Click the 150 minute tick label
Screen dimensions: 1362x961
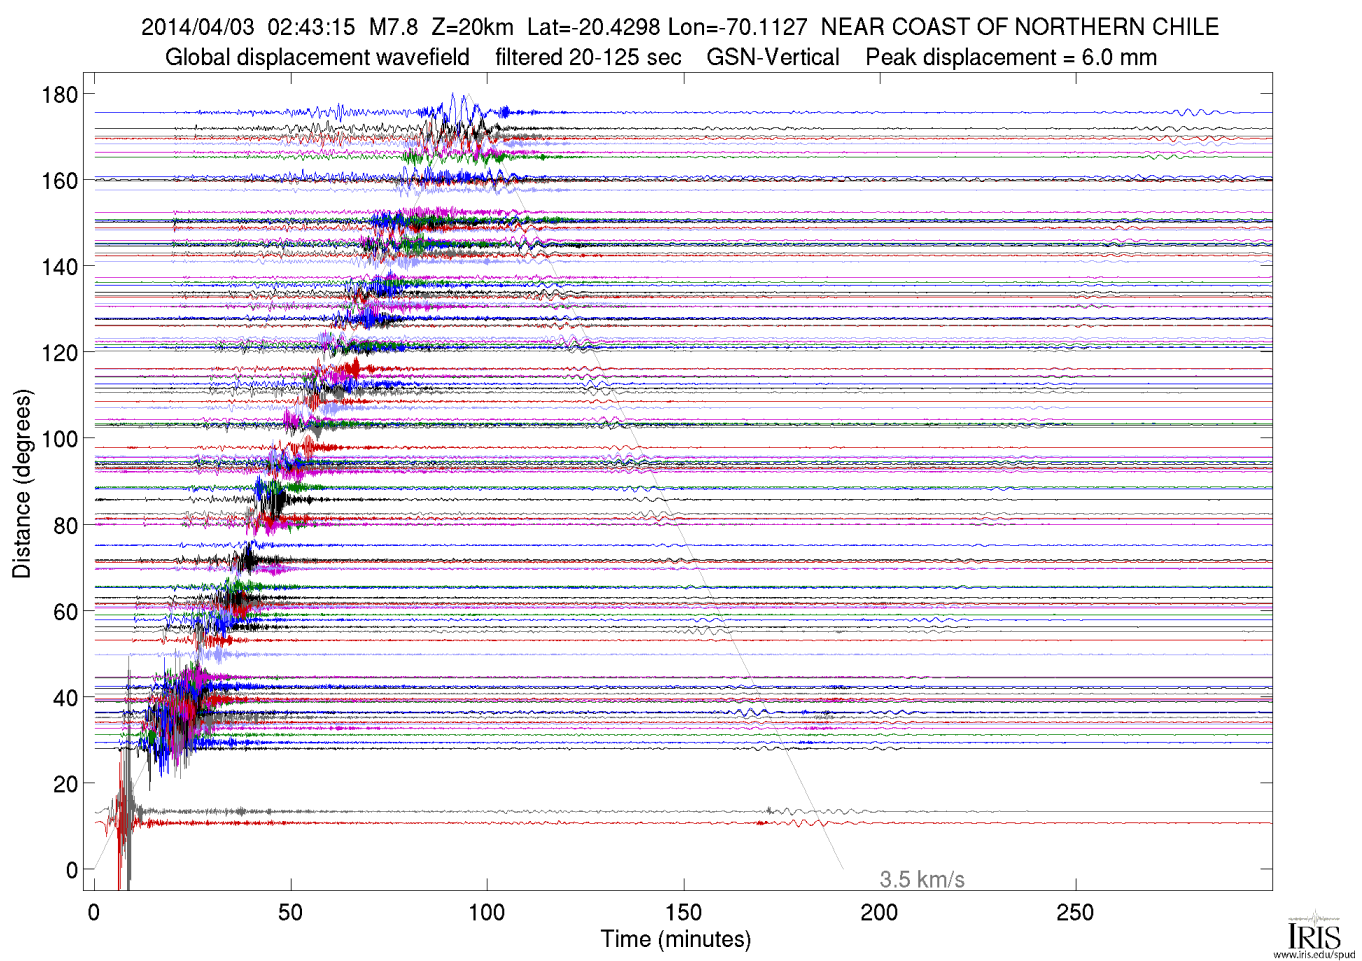(x=683, y=913)
